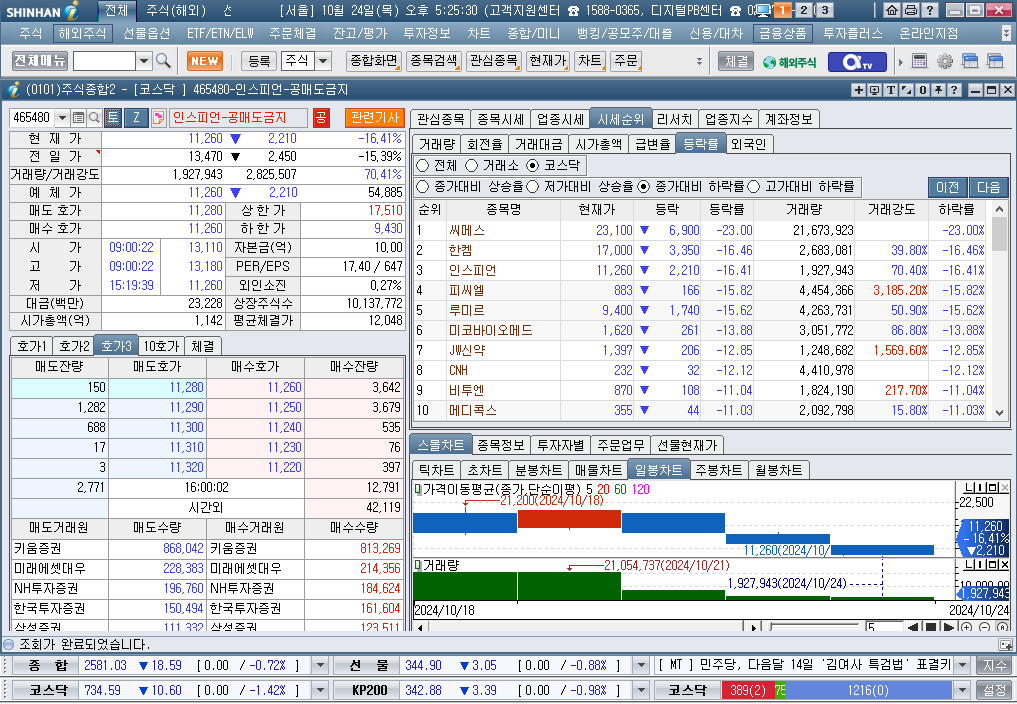
Task: Click the chart bar count field showing 5
Action: click(x=884, y=627)
